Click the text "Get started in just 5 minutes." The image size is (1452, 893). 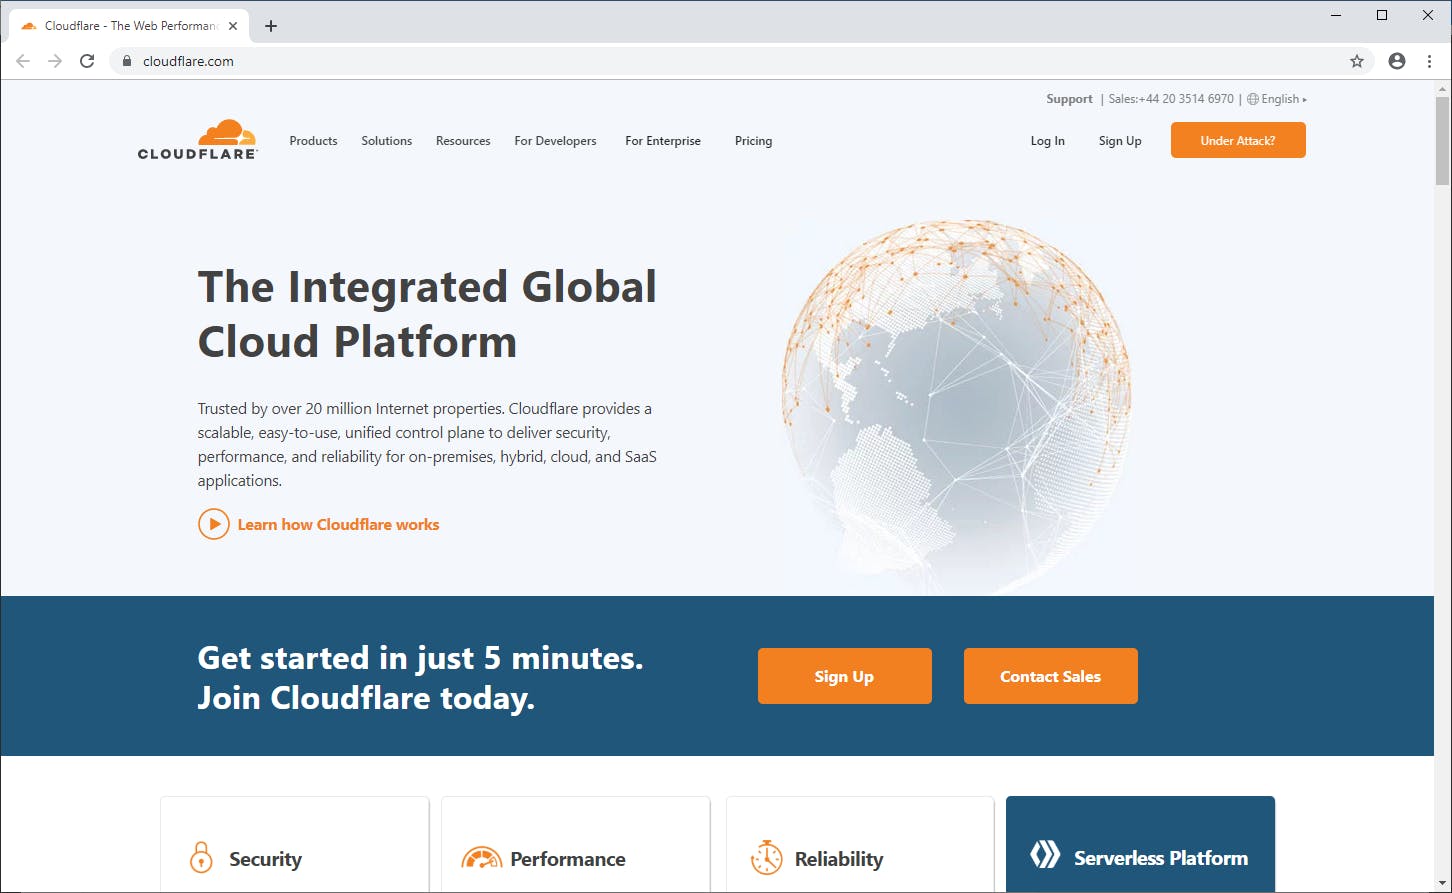point(420,657)
